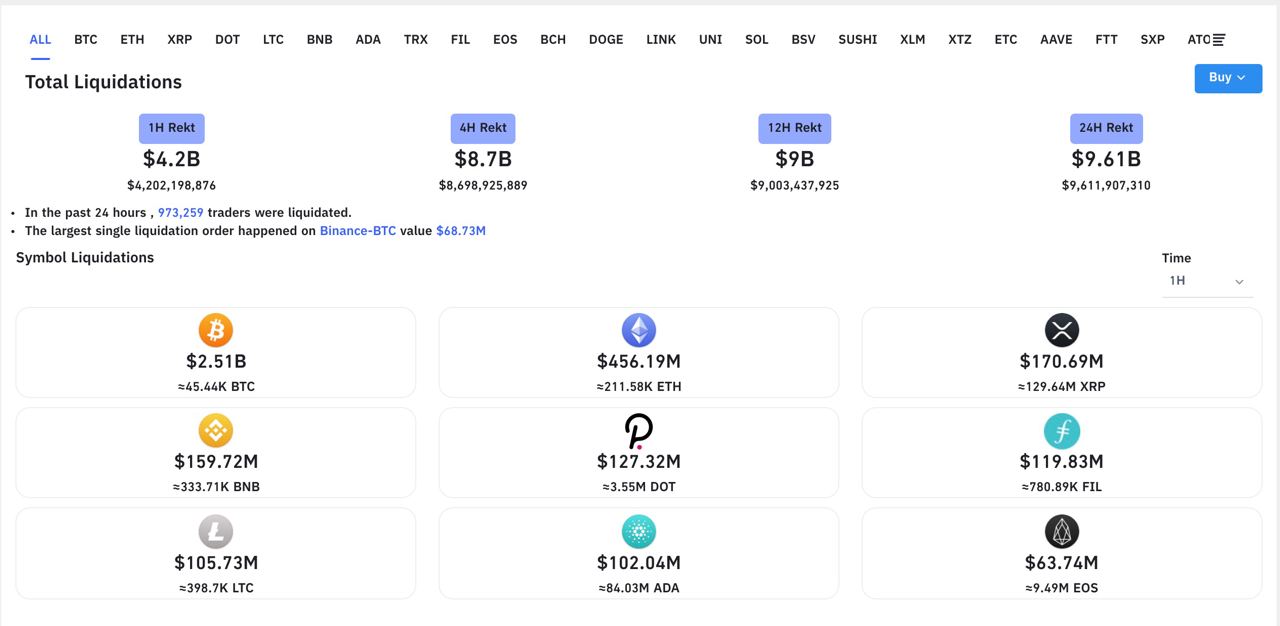Select the XTZ tab
This screenshot has width=1280, height=626.
click(960, 40)
